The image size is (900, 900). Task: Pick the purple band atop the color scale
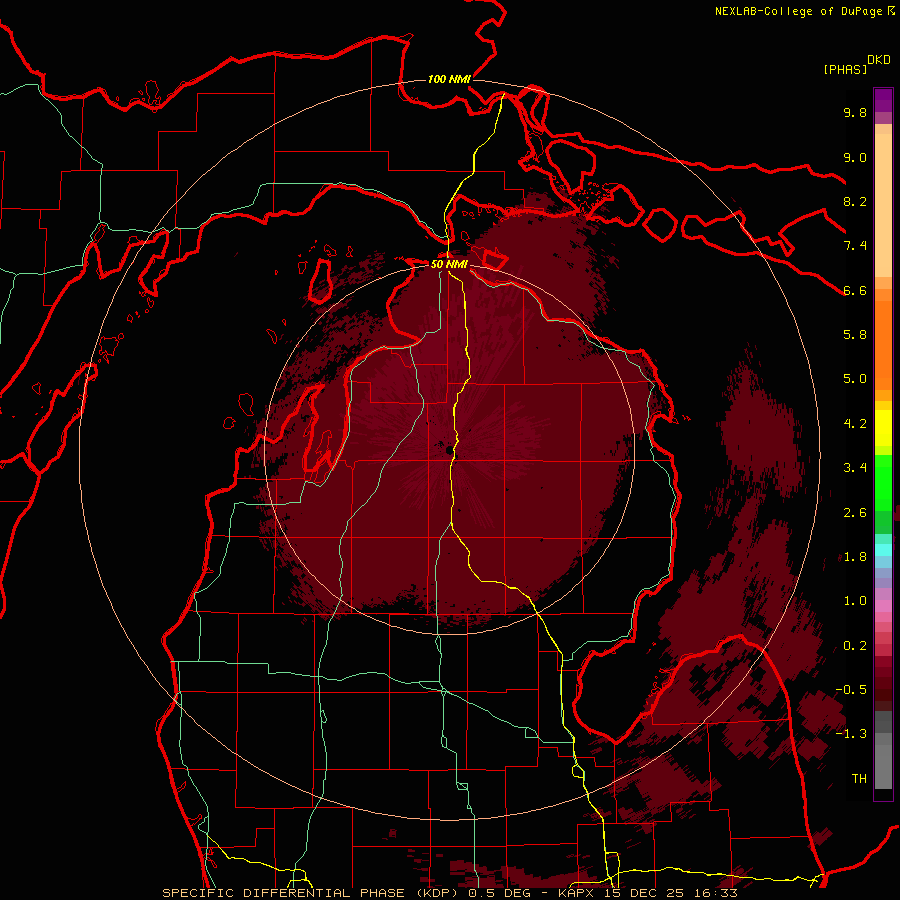point(883,100)
